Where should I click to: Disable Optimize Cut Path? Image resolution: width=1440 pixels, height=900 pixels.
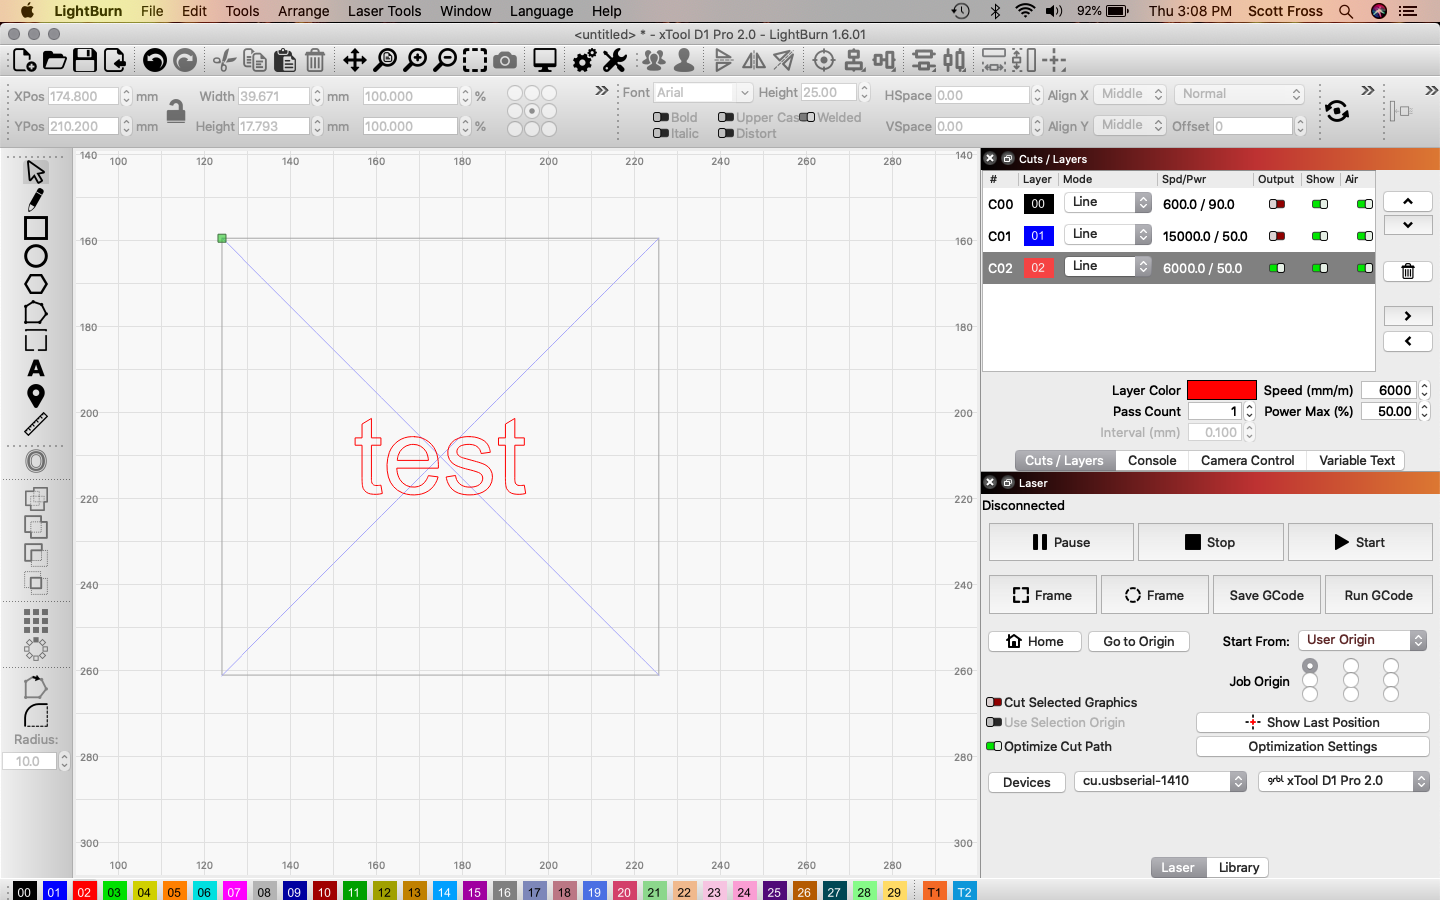(x=994, y=746)
